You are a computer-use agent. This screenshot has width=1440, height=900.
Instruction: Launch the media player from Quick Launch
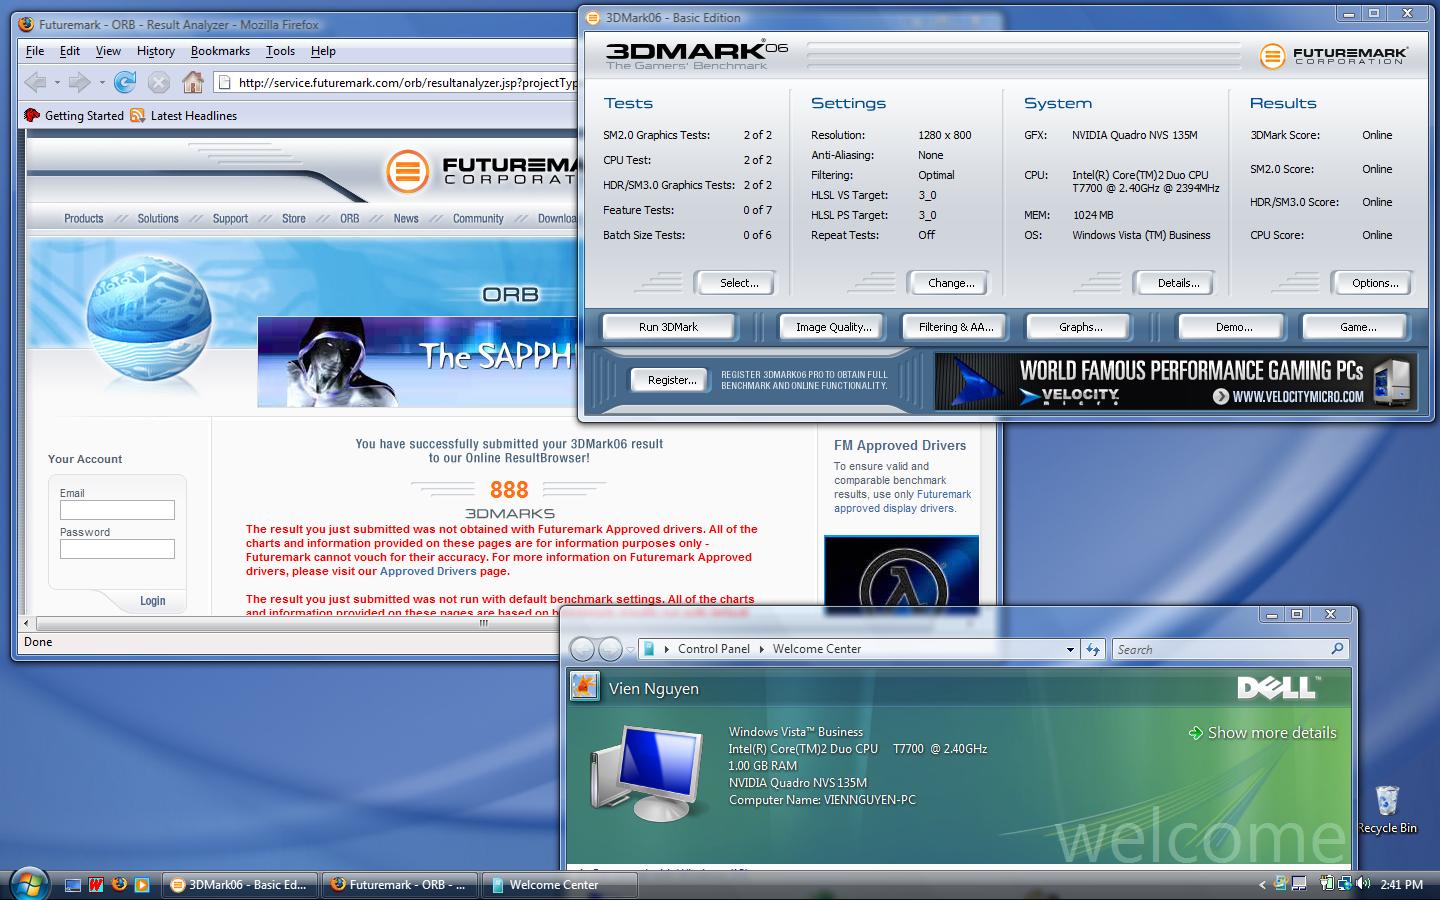(142, 885)
